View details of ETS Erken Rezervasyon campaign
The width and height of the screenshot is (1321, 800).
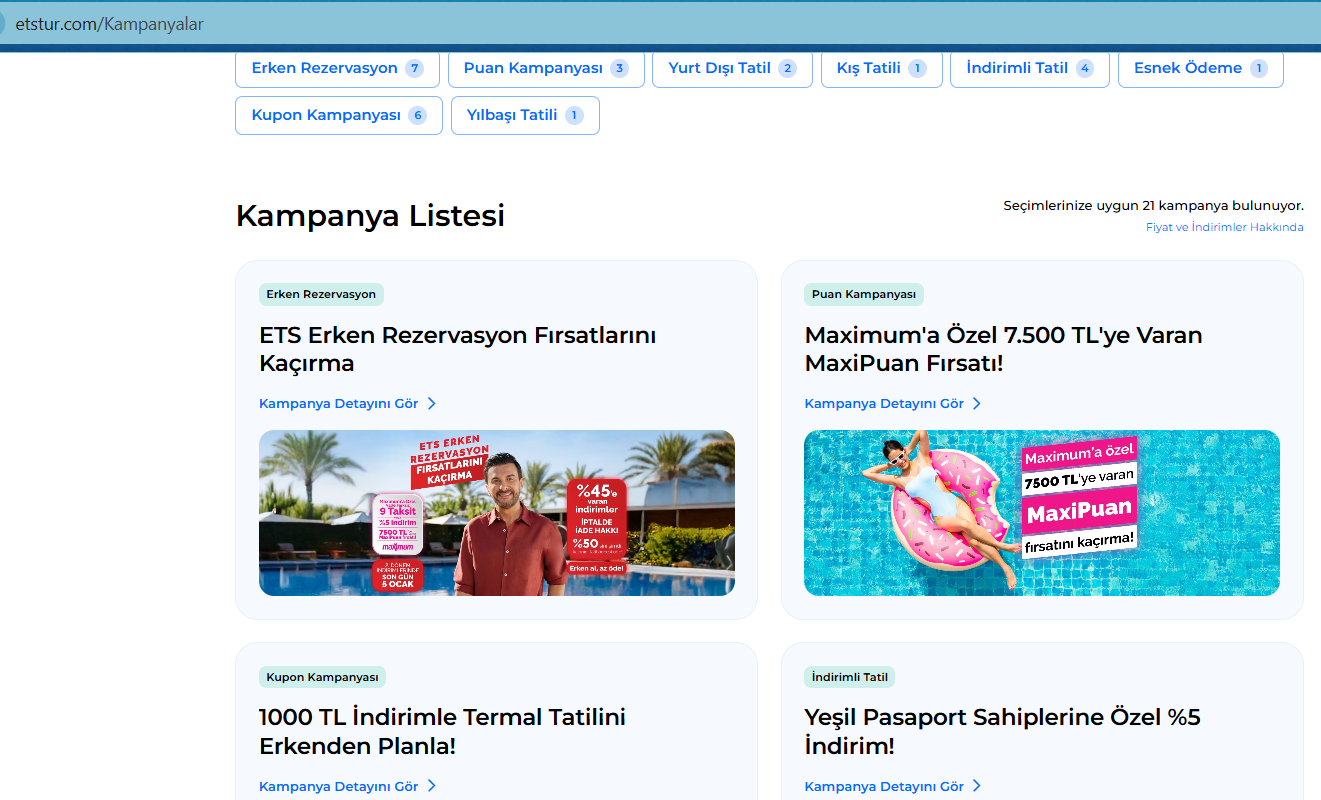pyautogui.click(x=348, y=403)
